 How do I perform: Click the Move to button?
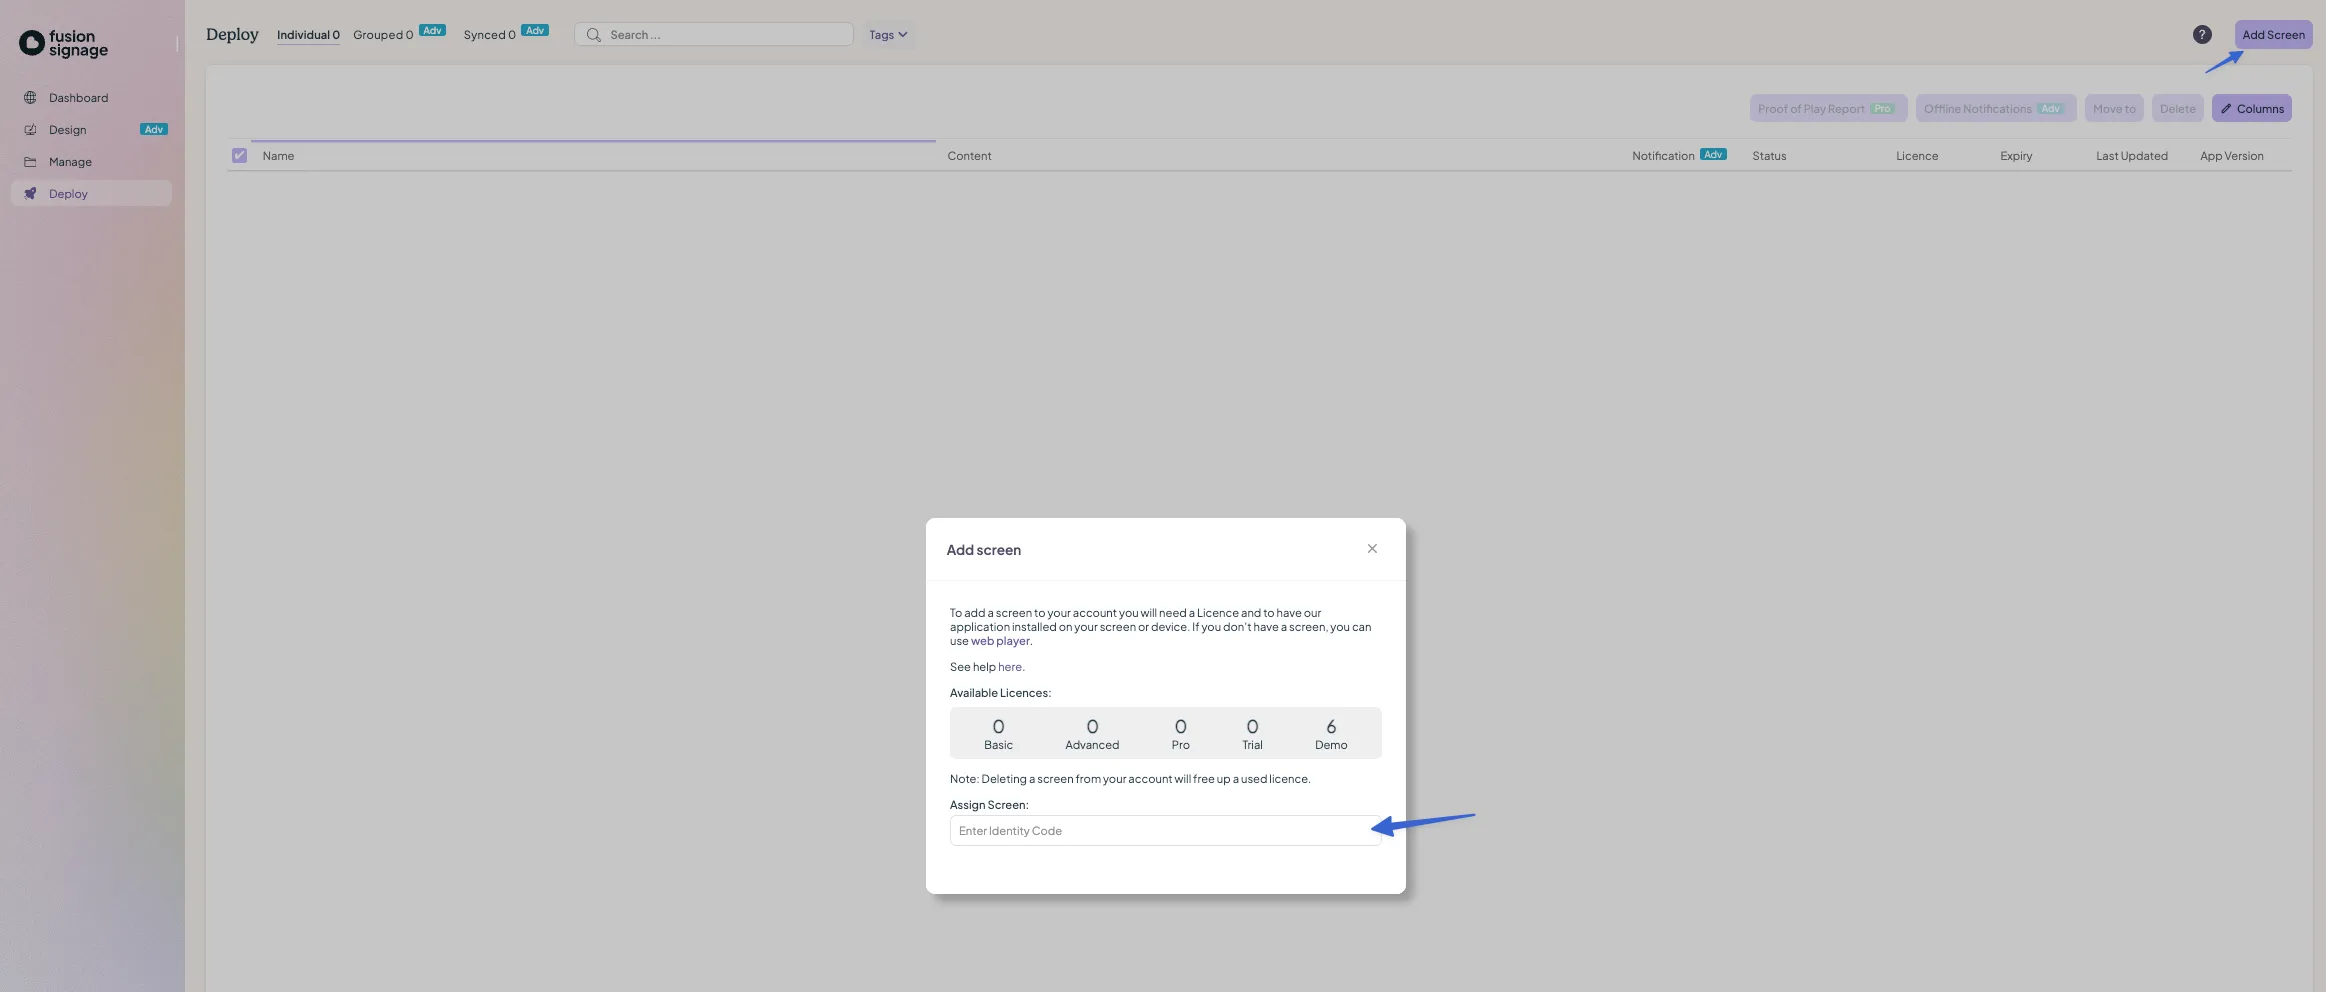(2114, 109)
